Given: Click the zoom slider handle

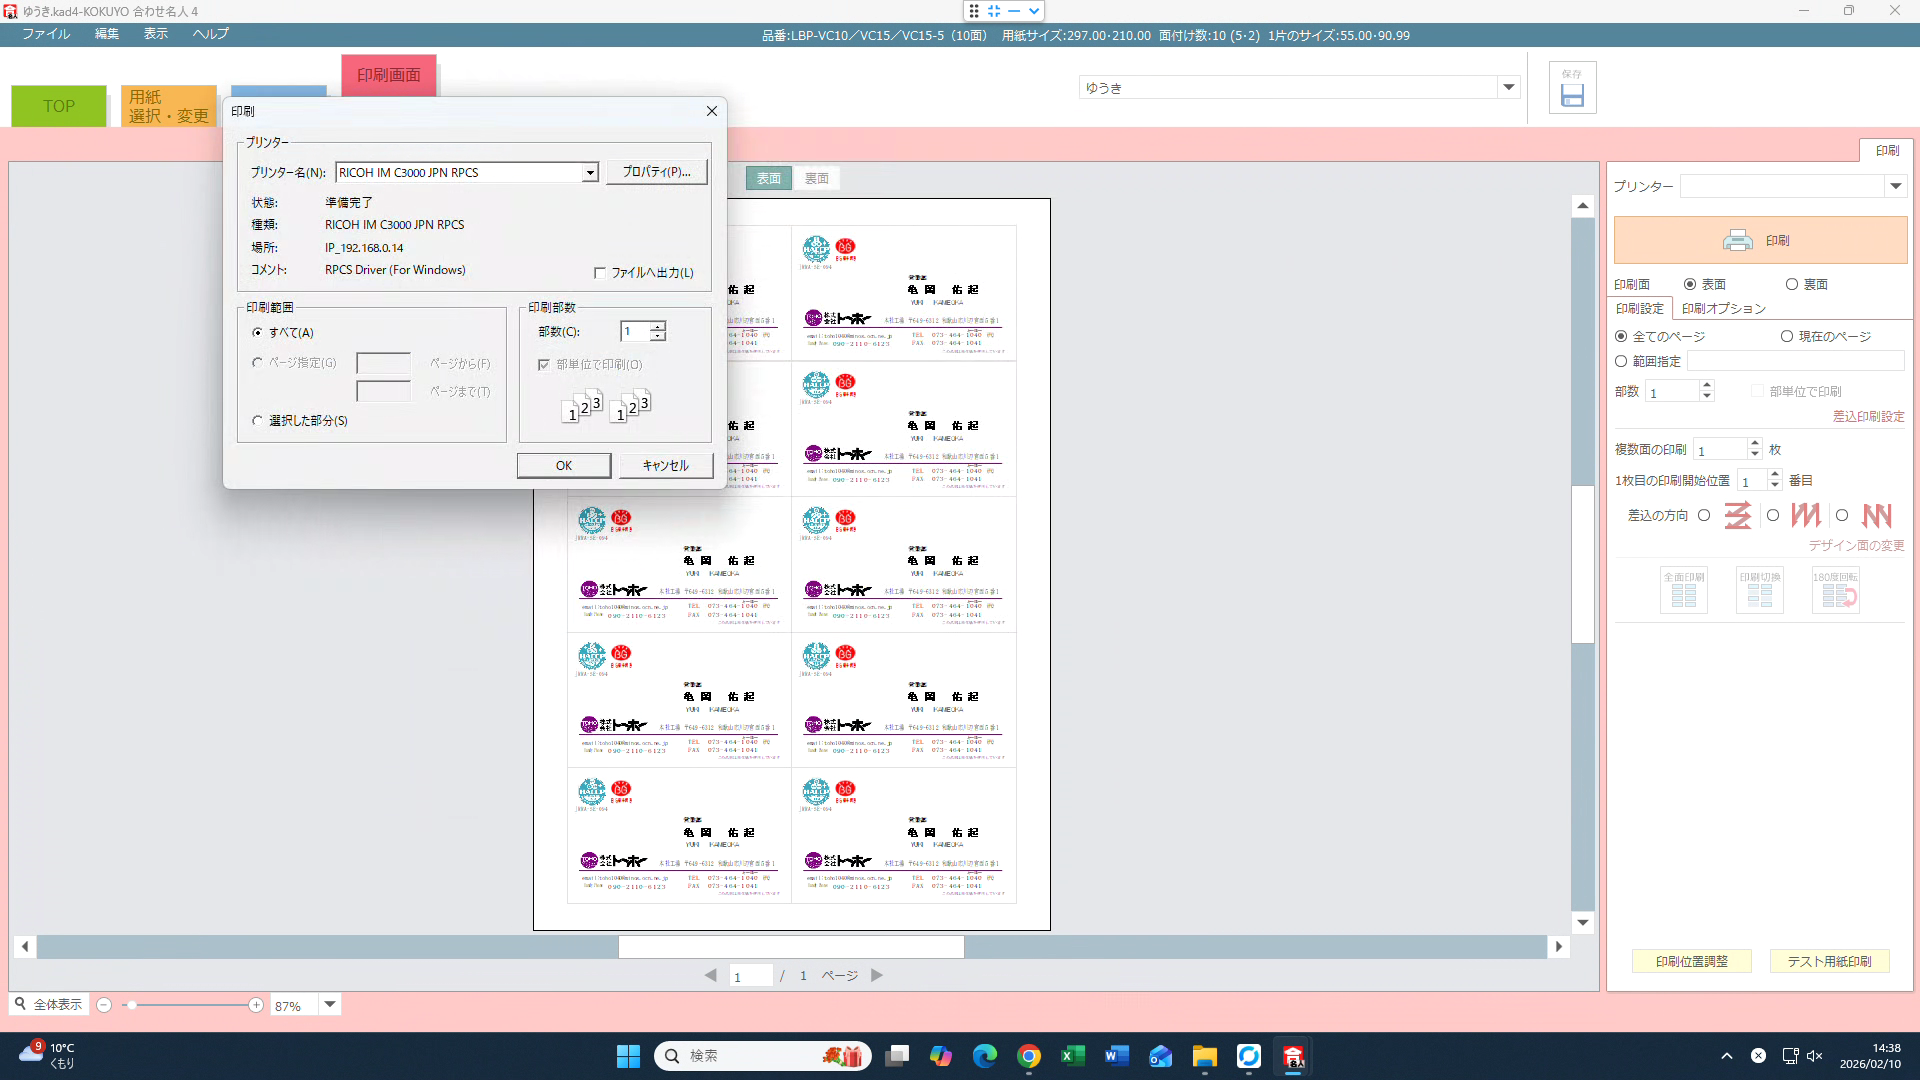Looking at the screenshot, I should tap(131, 1005).
